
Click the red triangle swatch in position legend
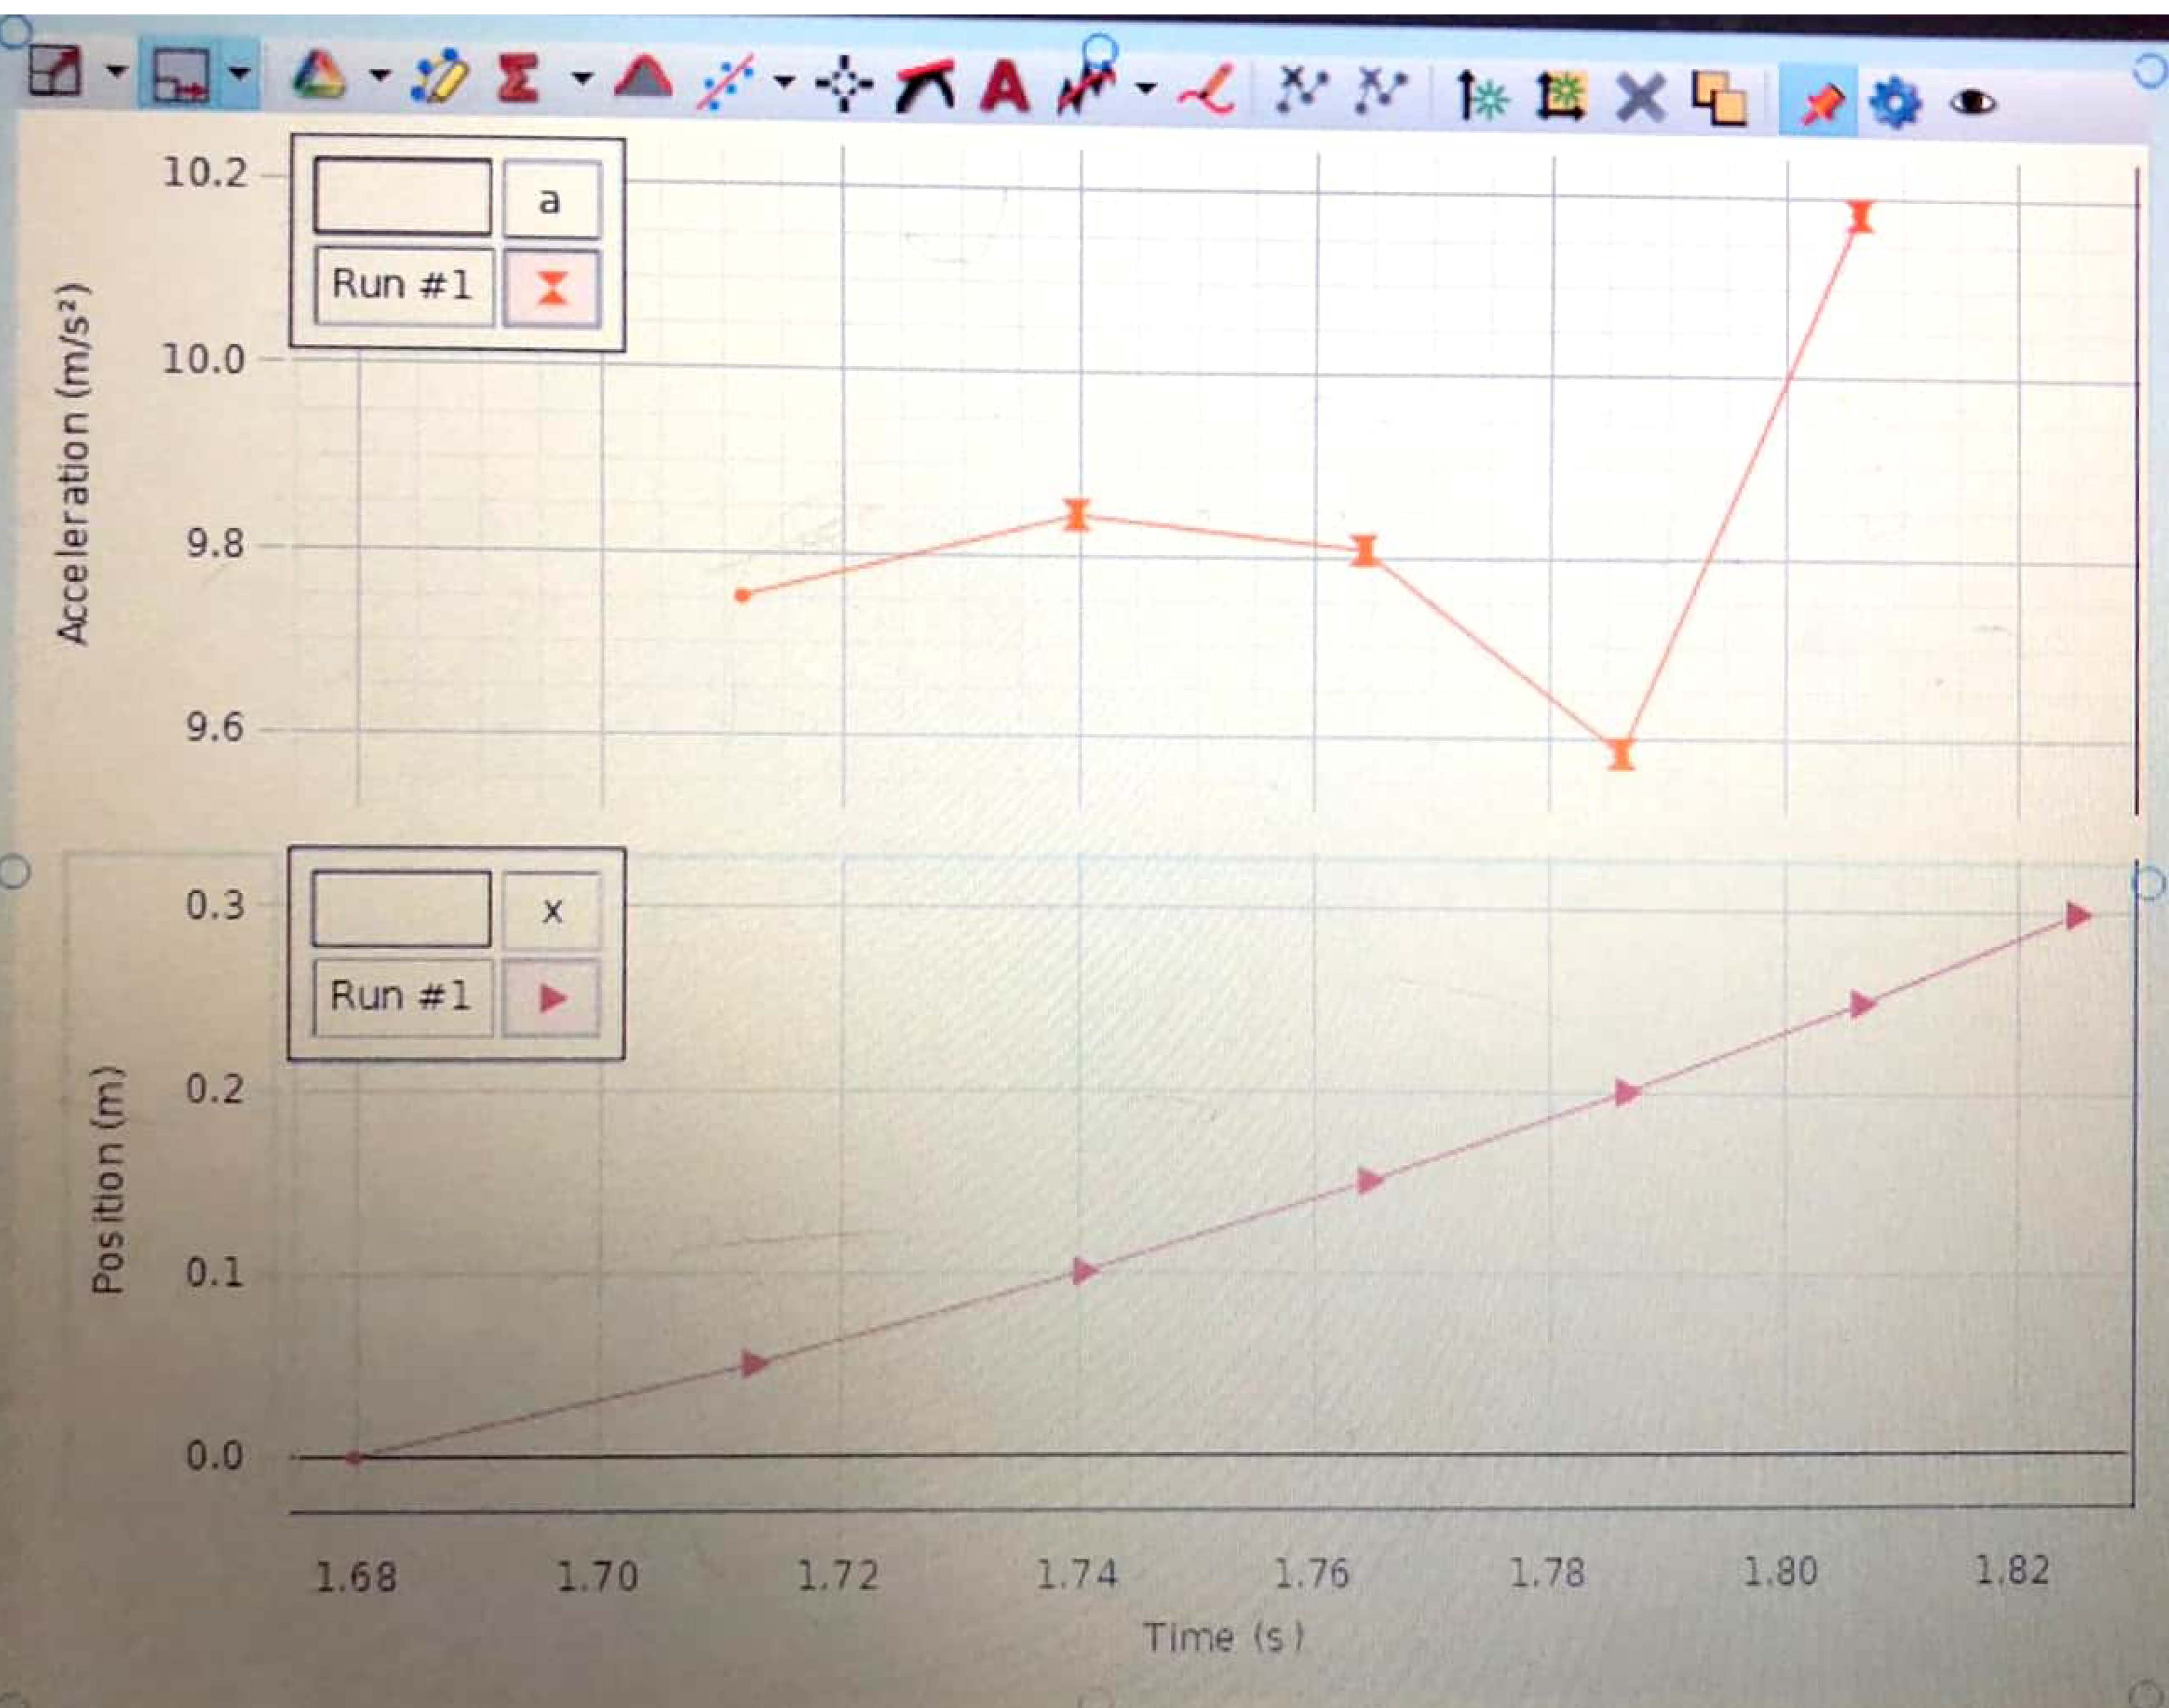pos(552,997)
